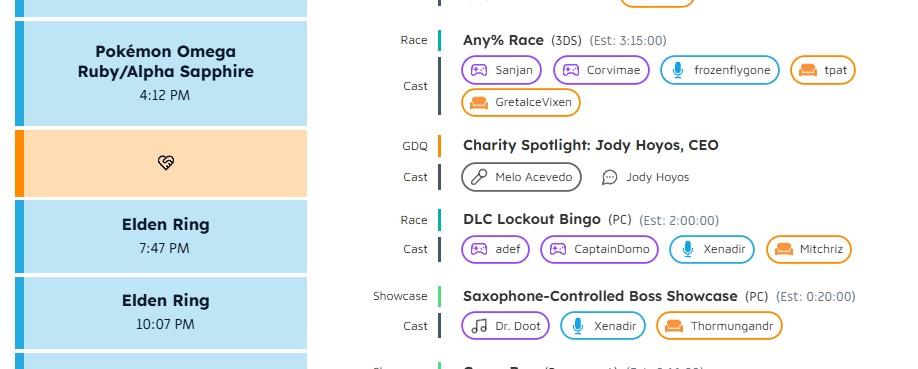Select the Mitchriz couch chip

(809, 250)
